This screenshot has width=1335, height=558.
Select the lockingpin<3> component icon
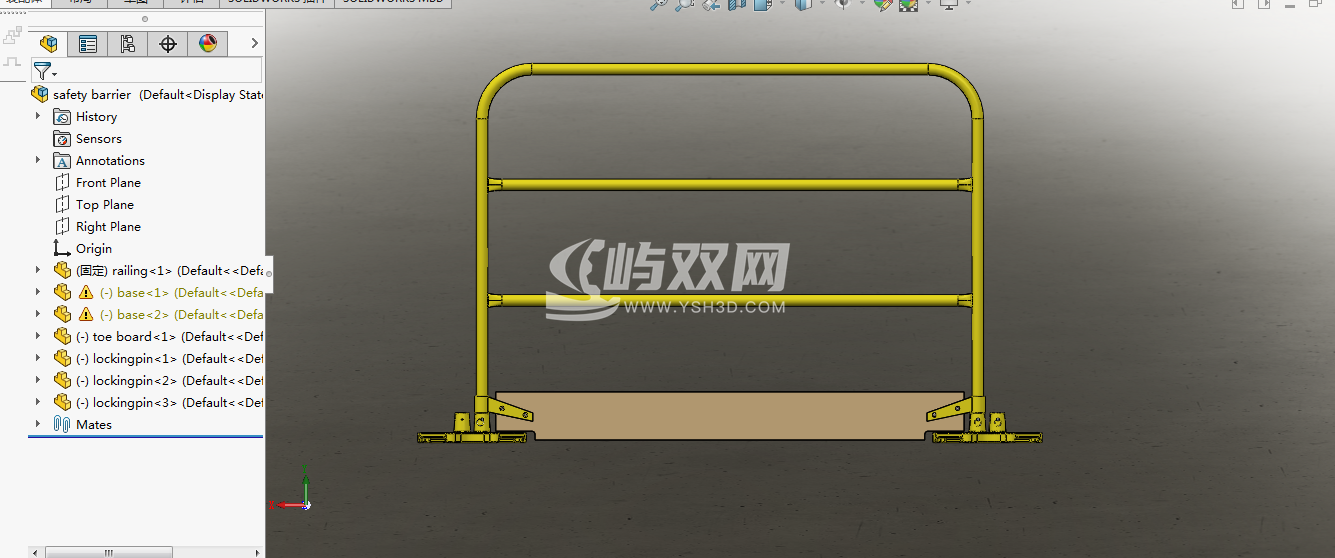click(x=62, y=403)
